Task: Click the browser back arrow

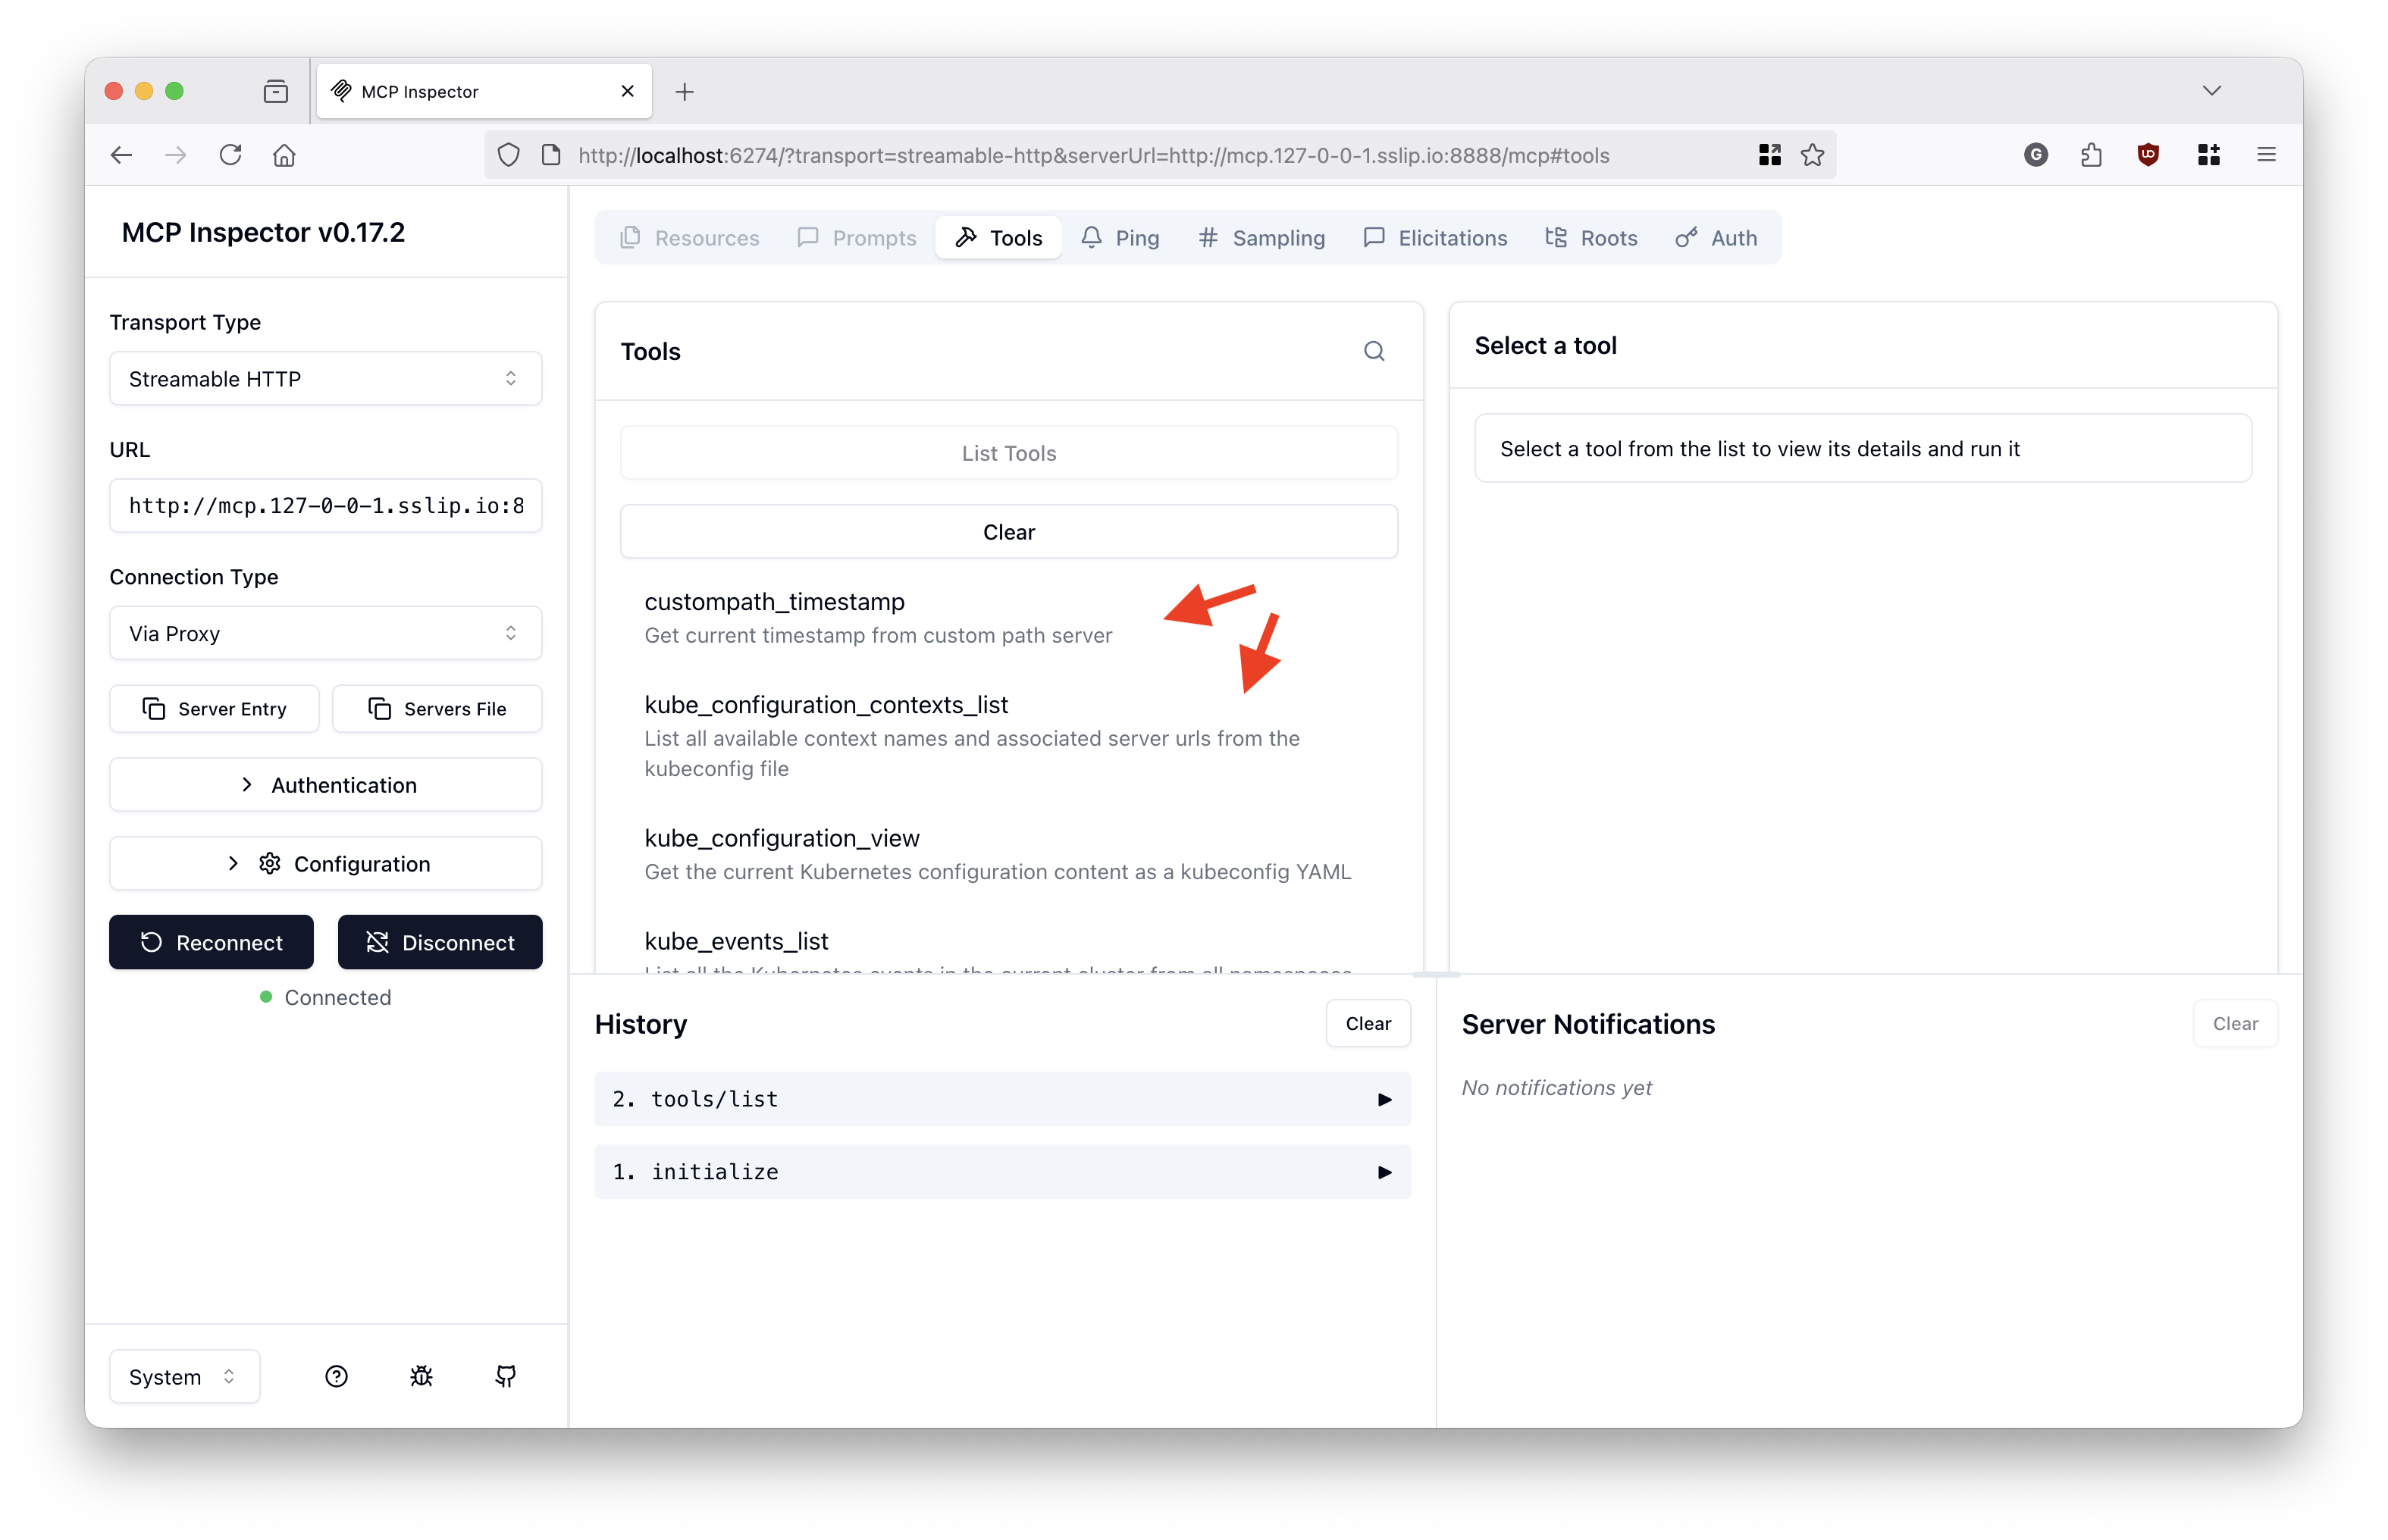Action: pos(121,155)
